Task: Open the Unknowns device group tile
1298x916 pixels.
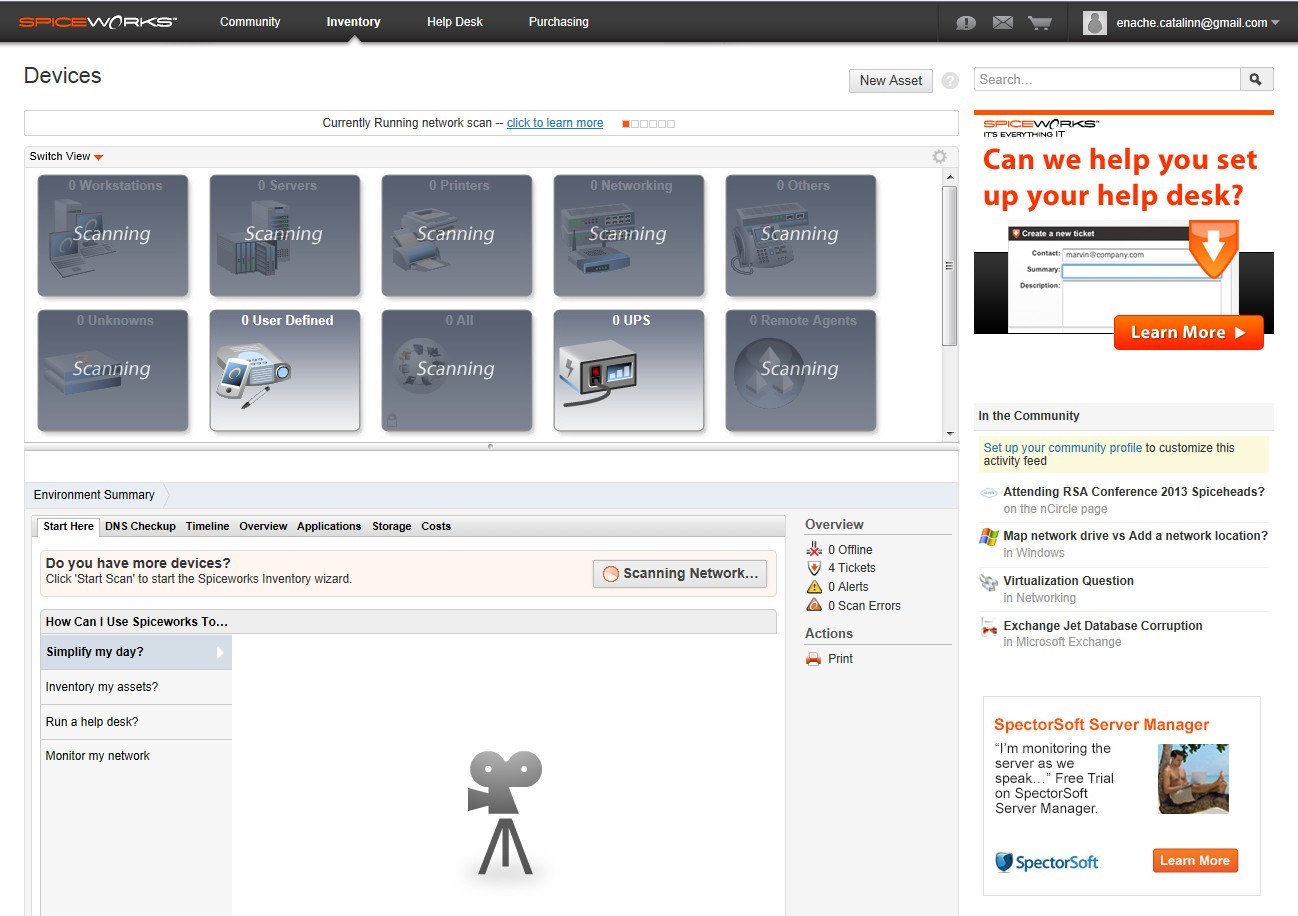Action: tap(113, 371)
